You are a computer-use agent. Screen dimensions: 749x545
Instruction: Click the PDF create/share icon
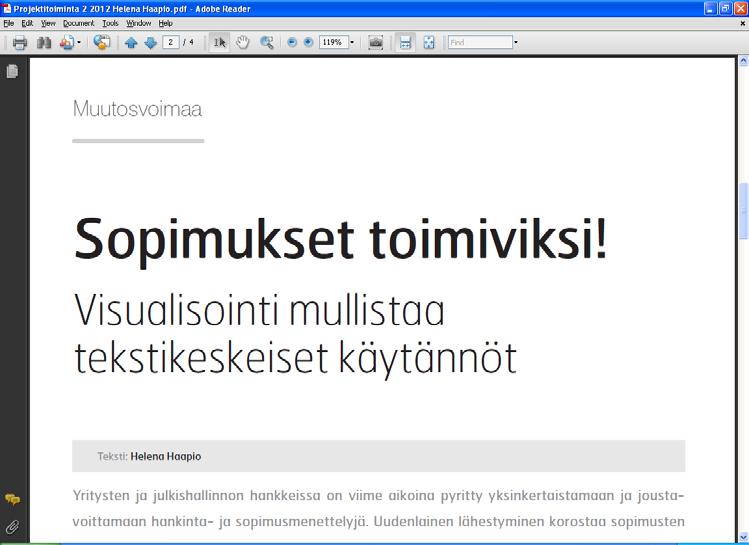pyautogui.click(x=67, y=43)
